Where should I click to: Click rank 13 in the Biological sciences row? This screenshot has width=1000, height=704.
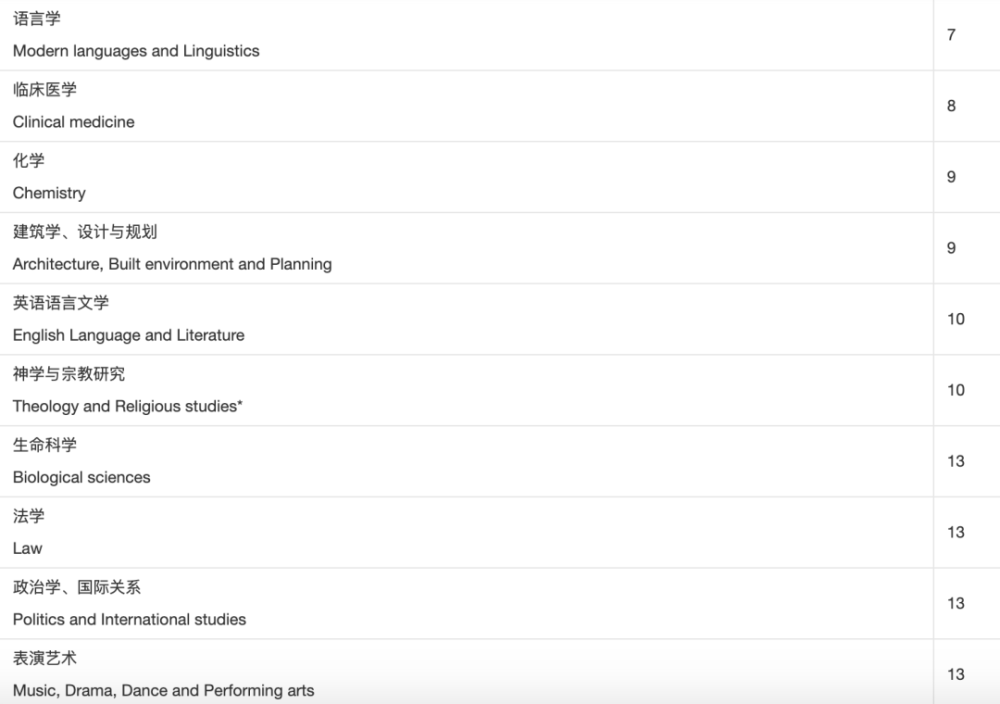tap(956, 461)
